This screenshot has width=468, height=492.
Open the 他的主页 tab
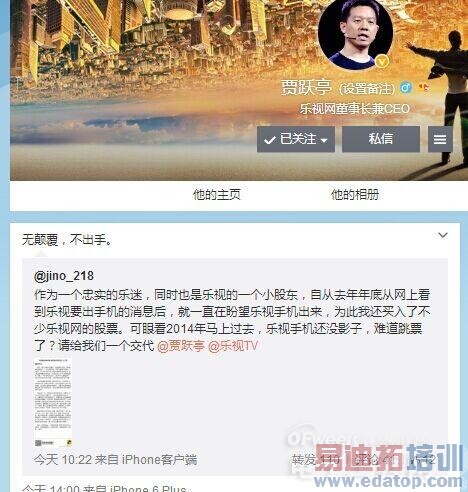[217, 195]
